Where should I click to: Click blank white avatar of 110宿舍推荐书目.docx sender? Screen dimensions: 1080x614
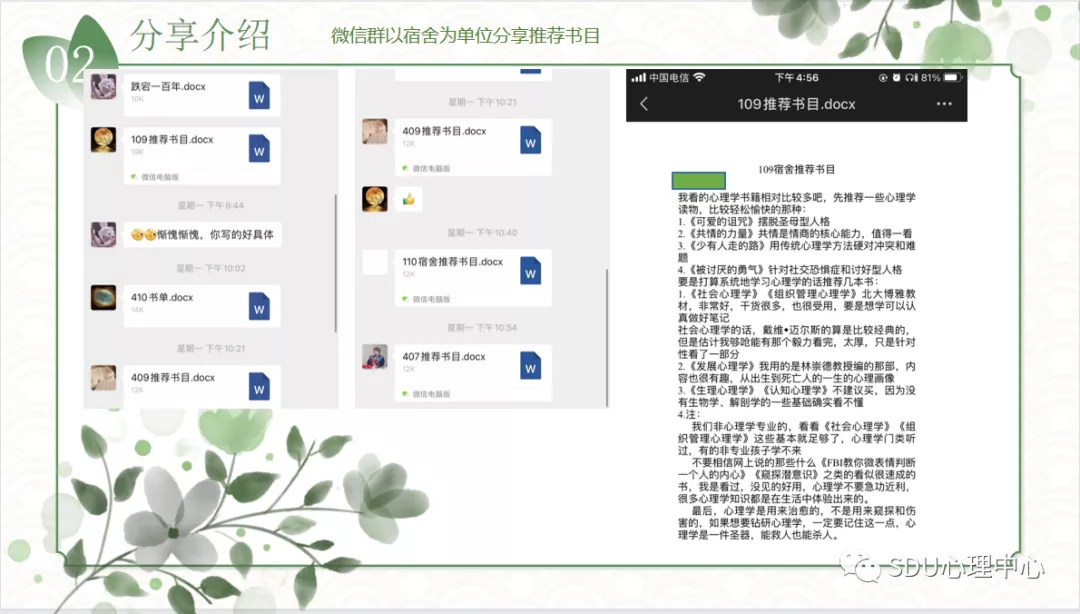tap(375, 262)
